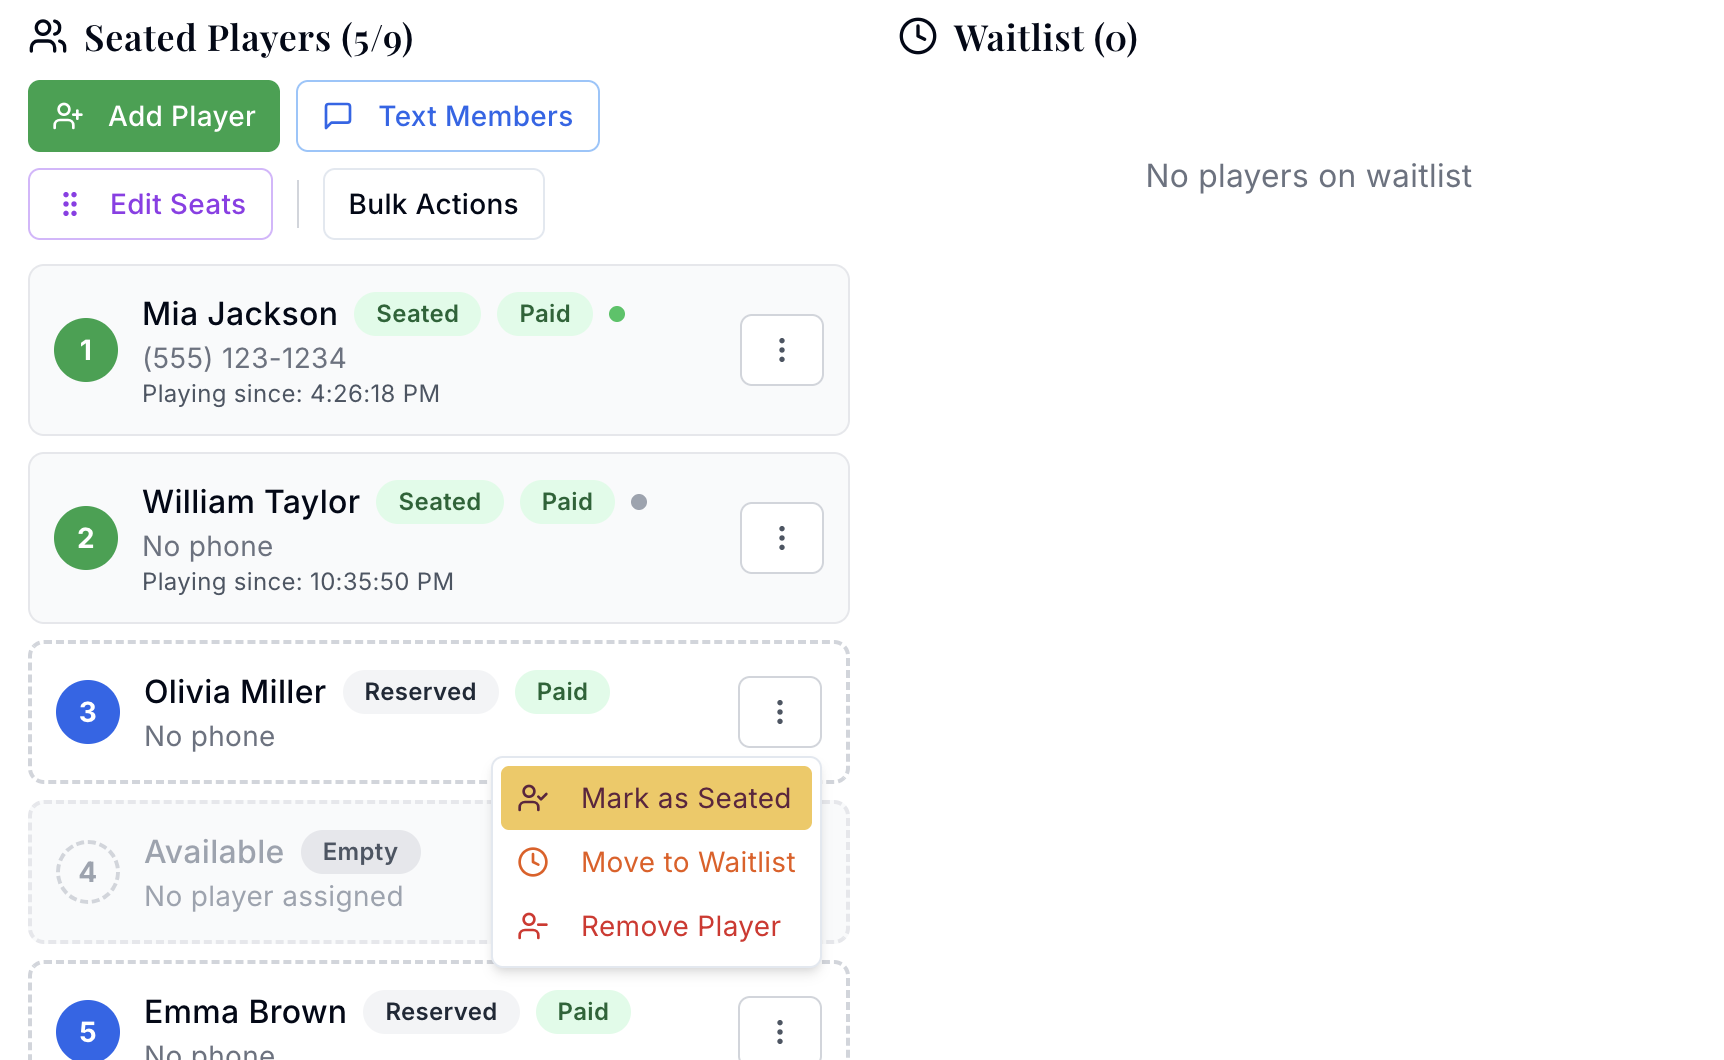
Task: Click the person-check icon in Mark as Seated
Action: [533, 798]
